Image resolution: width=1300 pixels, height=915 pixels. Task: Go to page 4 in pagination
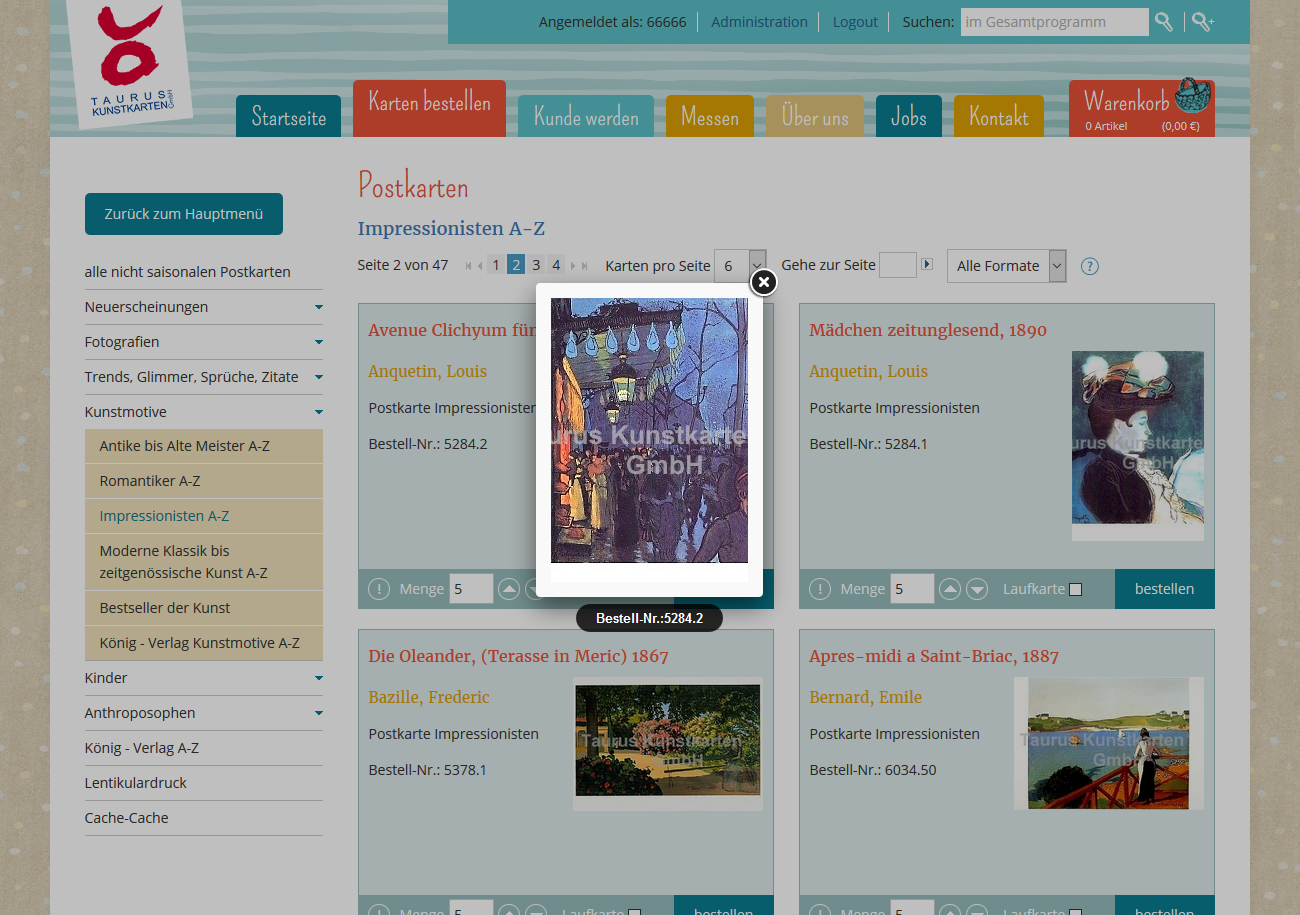pos(556,265)
